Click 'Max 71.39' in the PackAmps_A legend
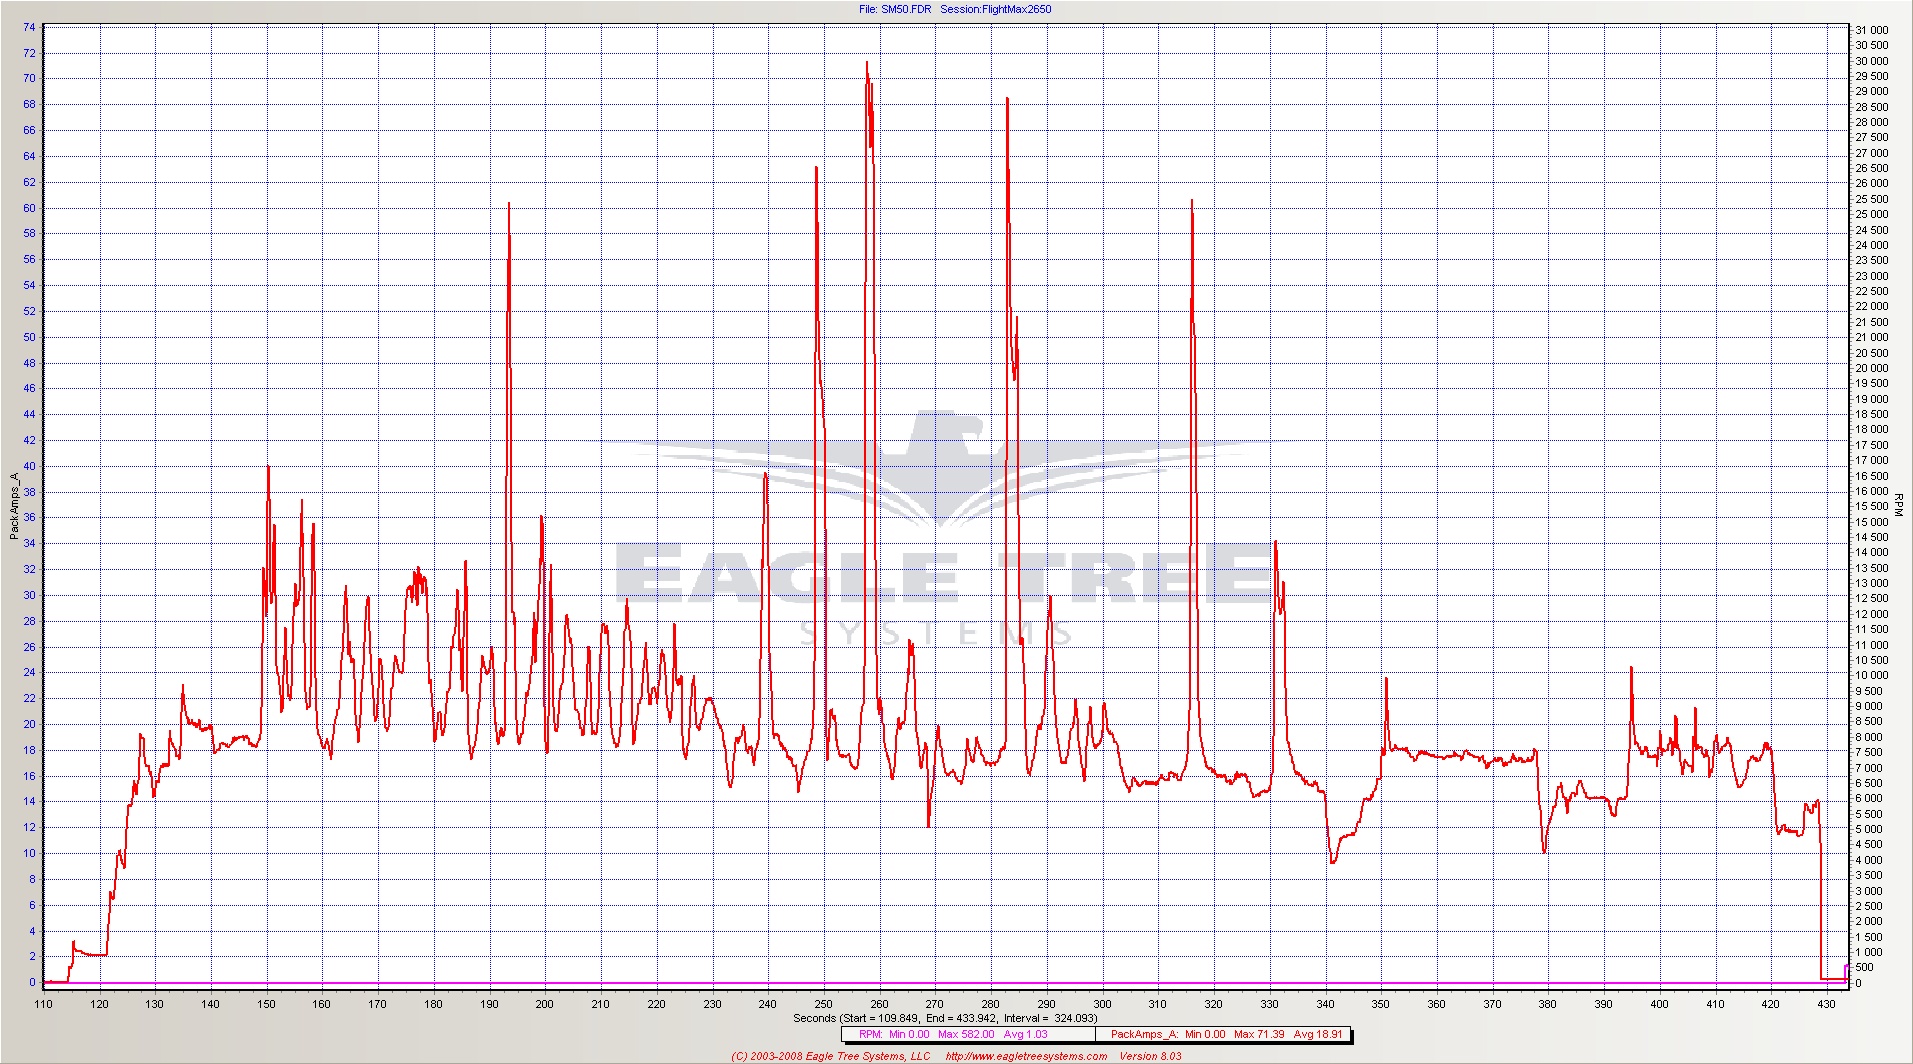The width and height of the screenshot is (1913, 1064). [1258, 1034]
